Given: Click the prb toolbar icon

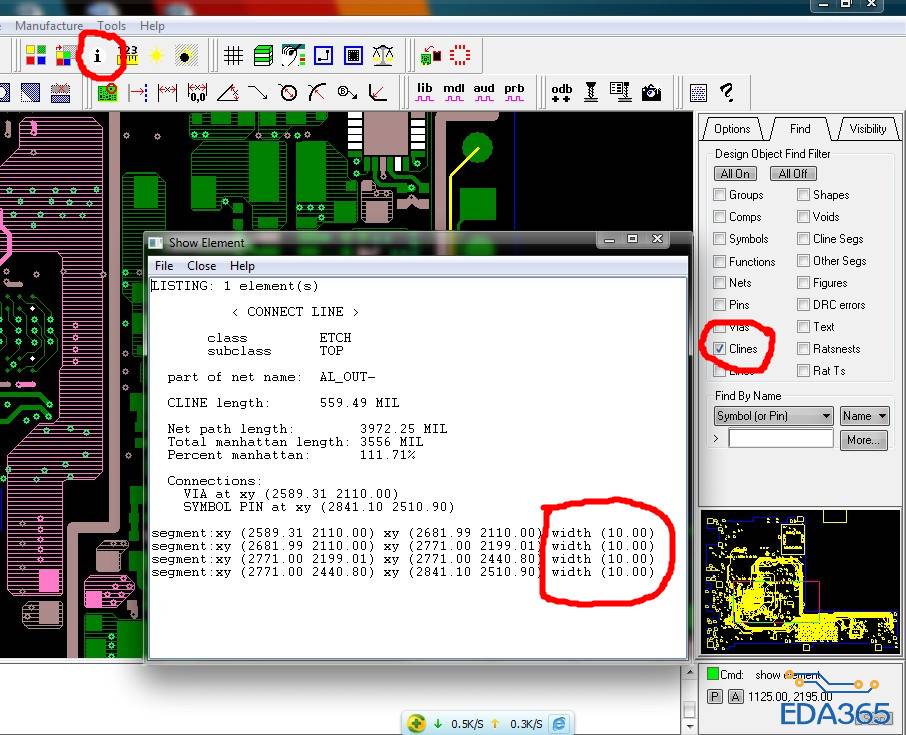Looking at the screenshot, I should 514,92.
